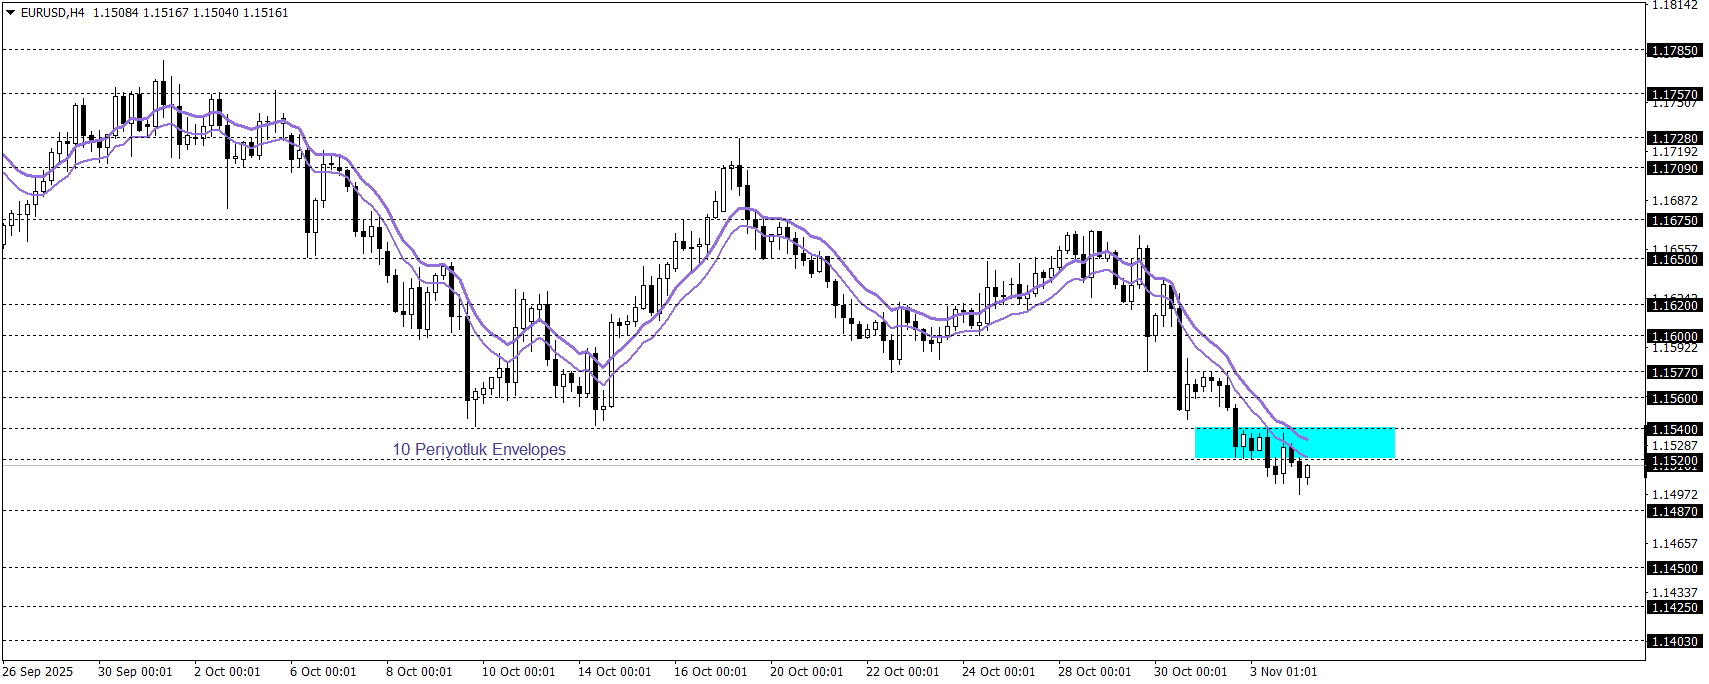
Task: Click the 1.15200 horizontal line price tag
Action: click(x=1674, y=461)
